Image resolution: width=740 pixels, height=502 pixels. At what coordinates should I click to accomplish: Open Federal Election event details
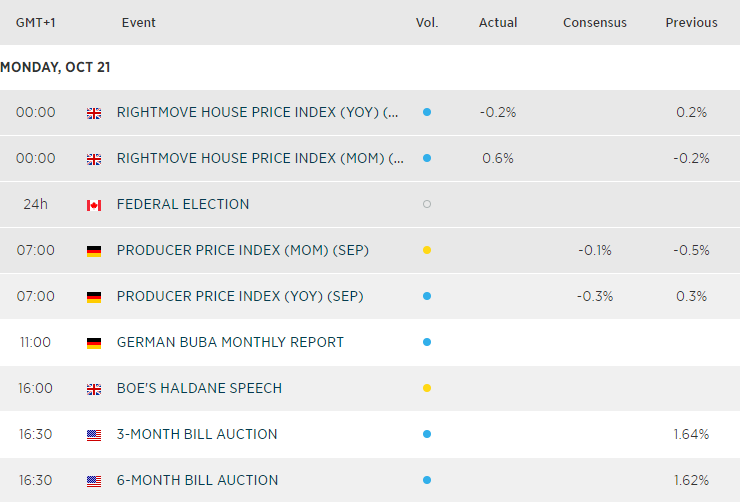(x=183, y=205)
